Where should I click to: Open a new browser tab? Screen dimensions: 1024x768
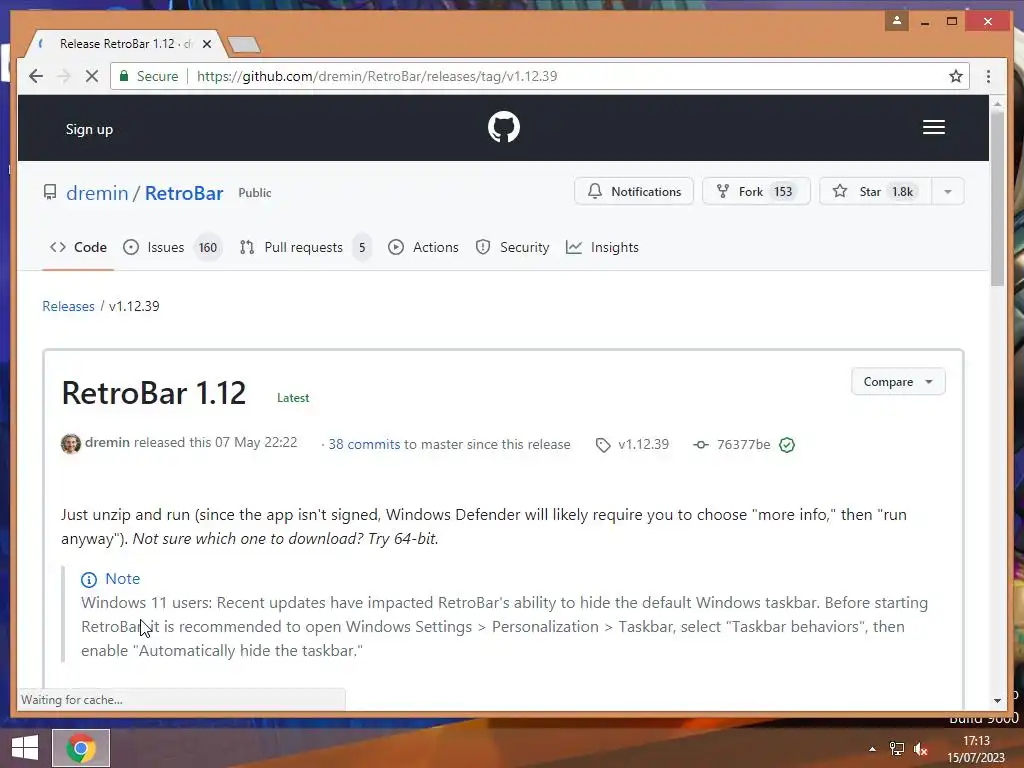pos(244,44)
